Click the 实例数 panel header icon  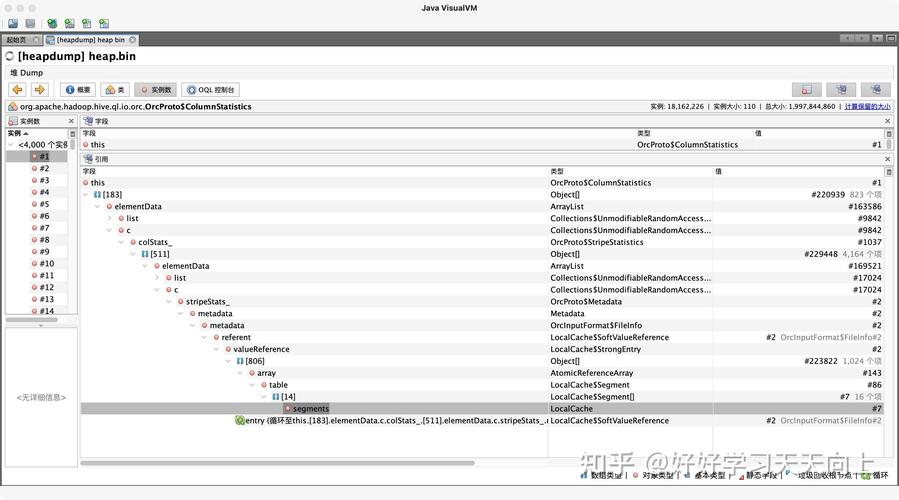coord(13,121)
